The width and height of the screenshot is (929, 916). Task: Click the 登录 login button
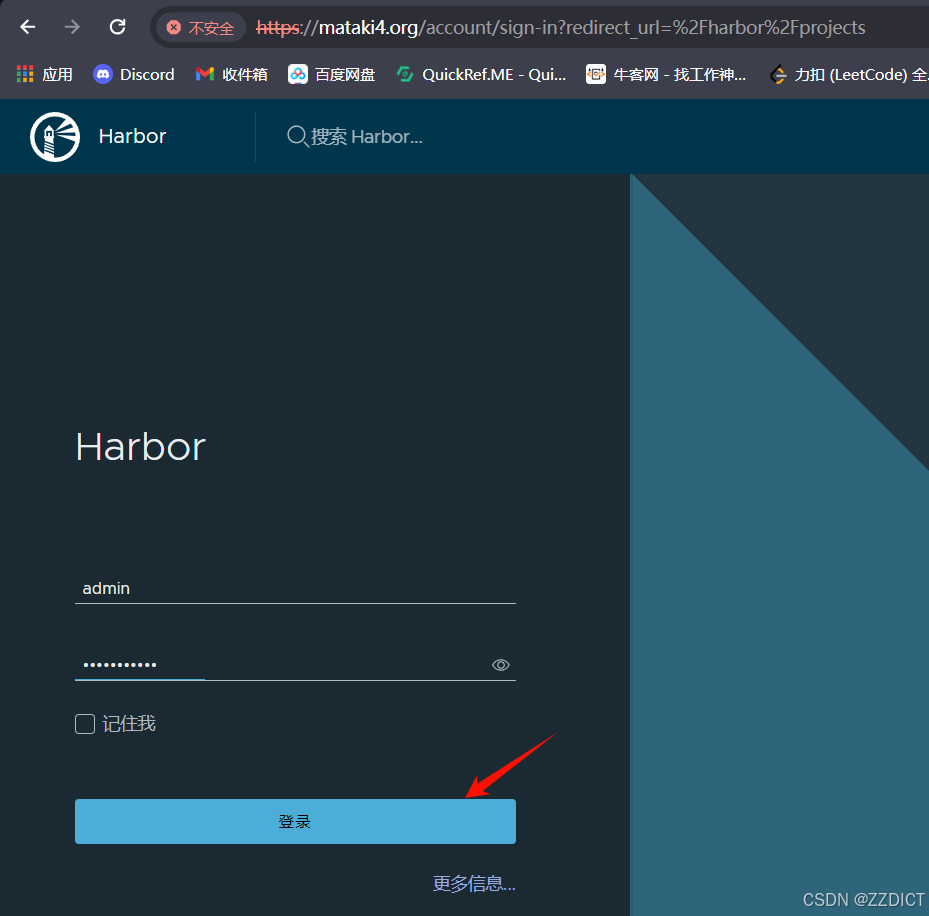(295, 821)
